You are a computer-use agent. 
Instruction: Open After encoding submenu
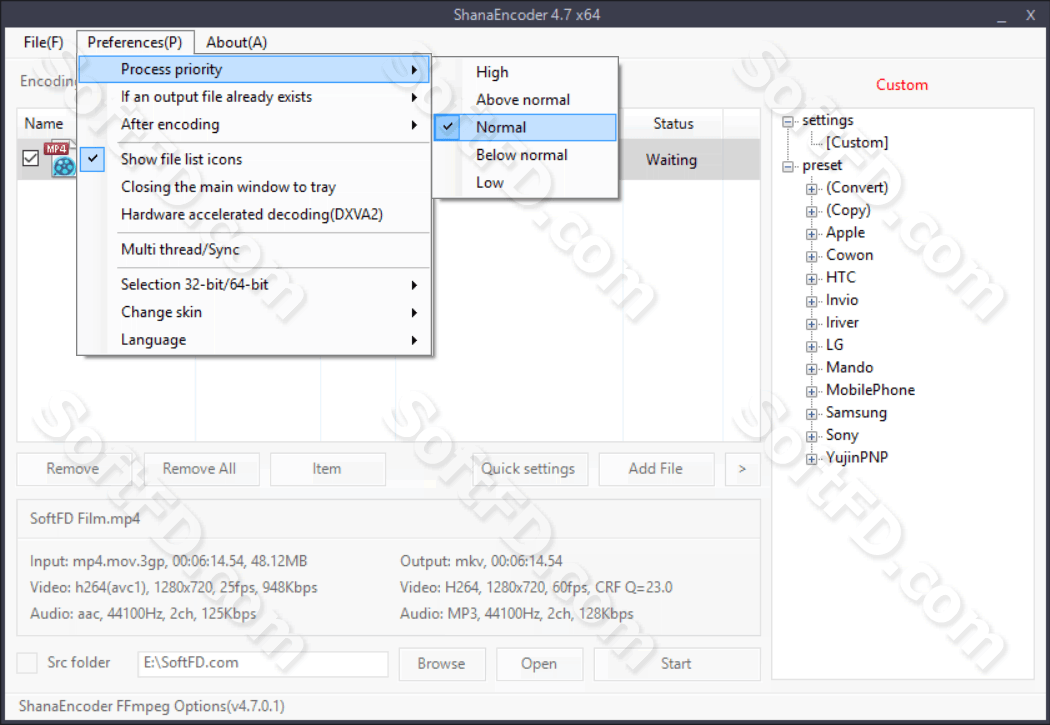click(255, 125)
